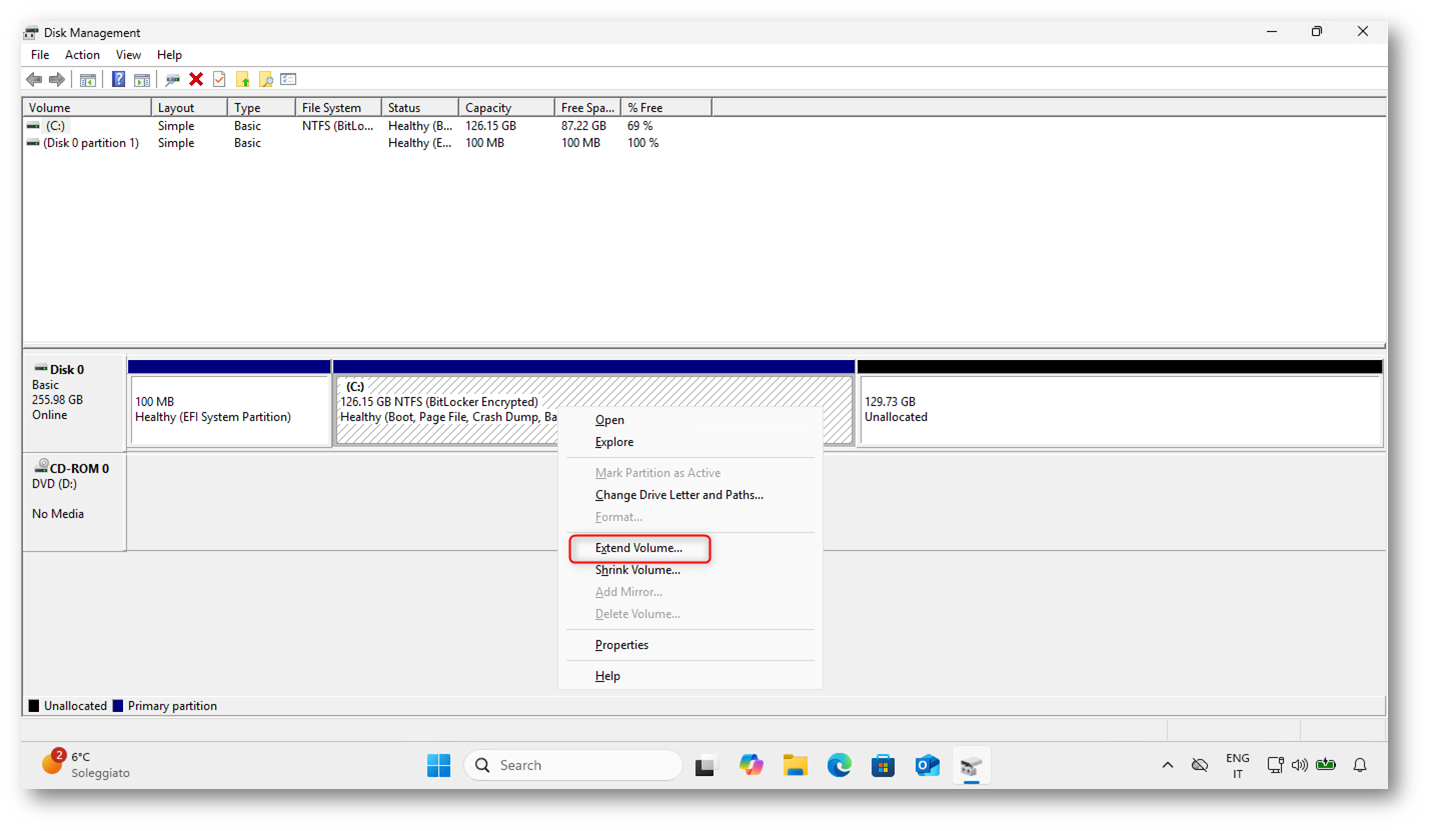1430x831 pixels.
Task: Click Explore in the context menu
Action: (x=614, y=442)
